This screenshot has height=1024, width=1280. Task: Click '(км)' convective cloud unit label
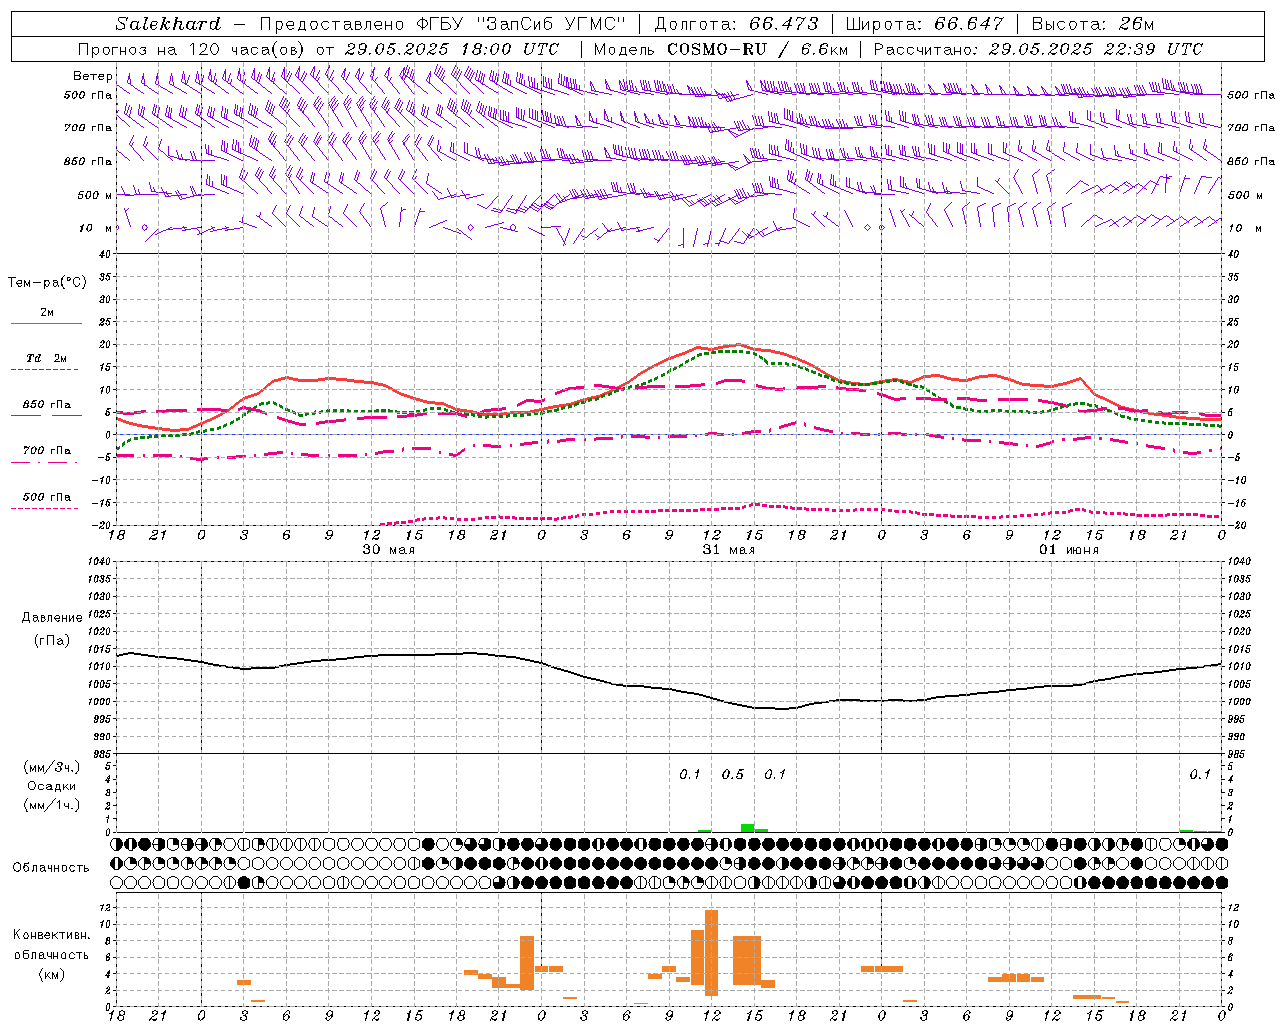(x=51, y=974)
